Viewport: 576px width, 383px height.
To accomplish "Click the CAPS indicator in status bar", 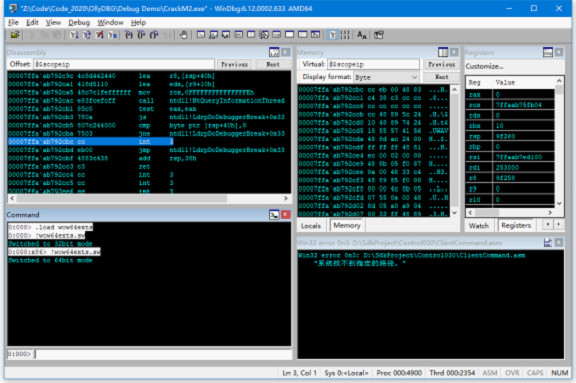I will pyautogui.click(x=535, y=373).
